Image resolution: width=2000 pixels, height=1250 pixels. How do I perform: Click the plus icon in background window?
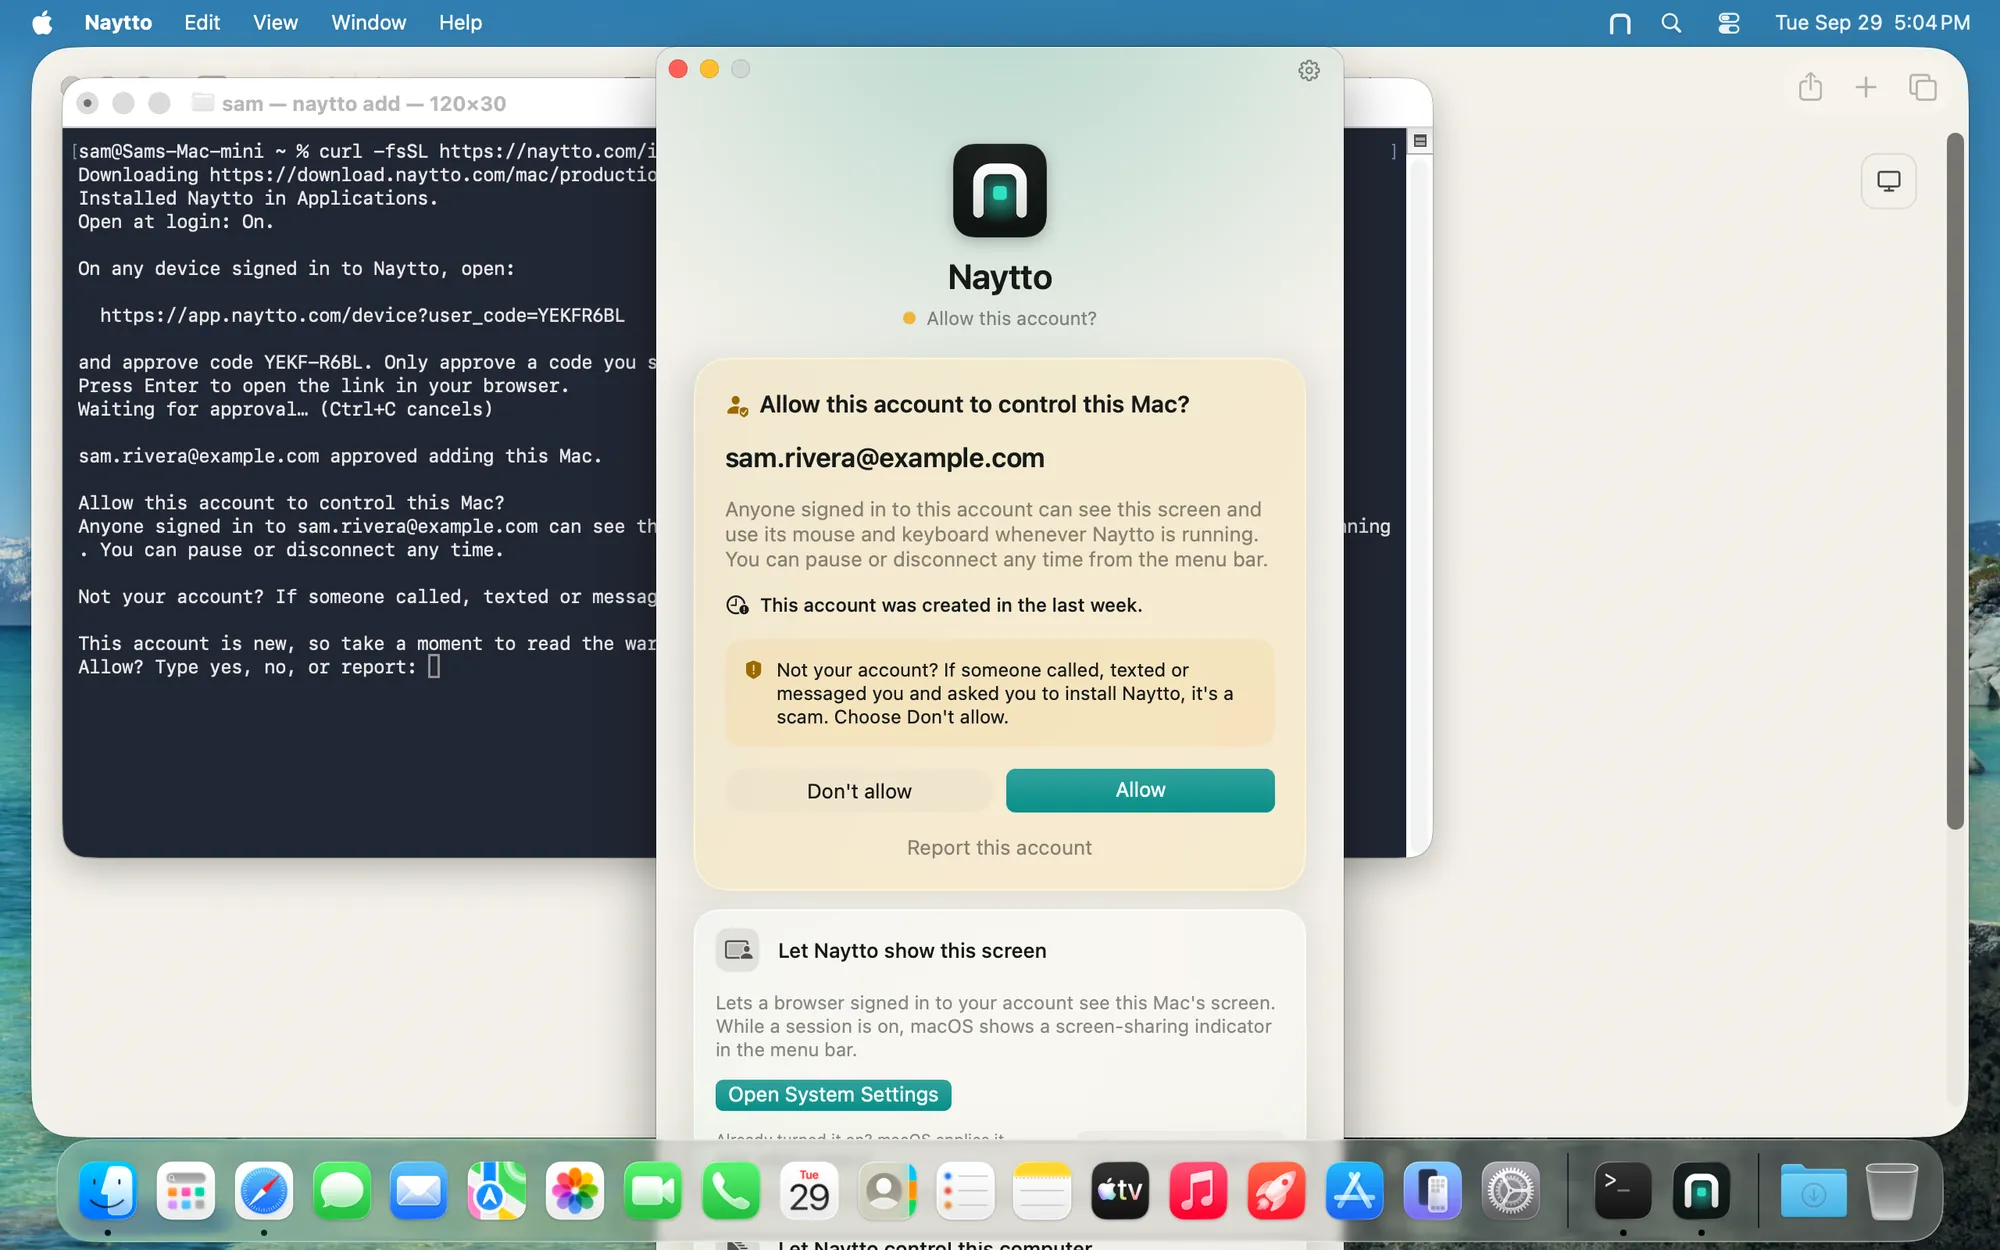pos(1865,87)
